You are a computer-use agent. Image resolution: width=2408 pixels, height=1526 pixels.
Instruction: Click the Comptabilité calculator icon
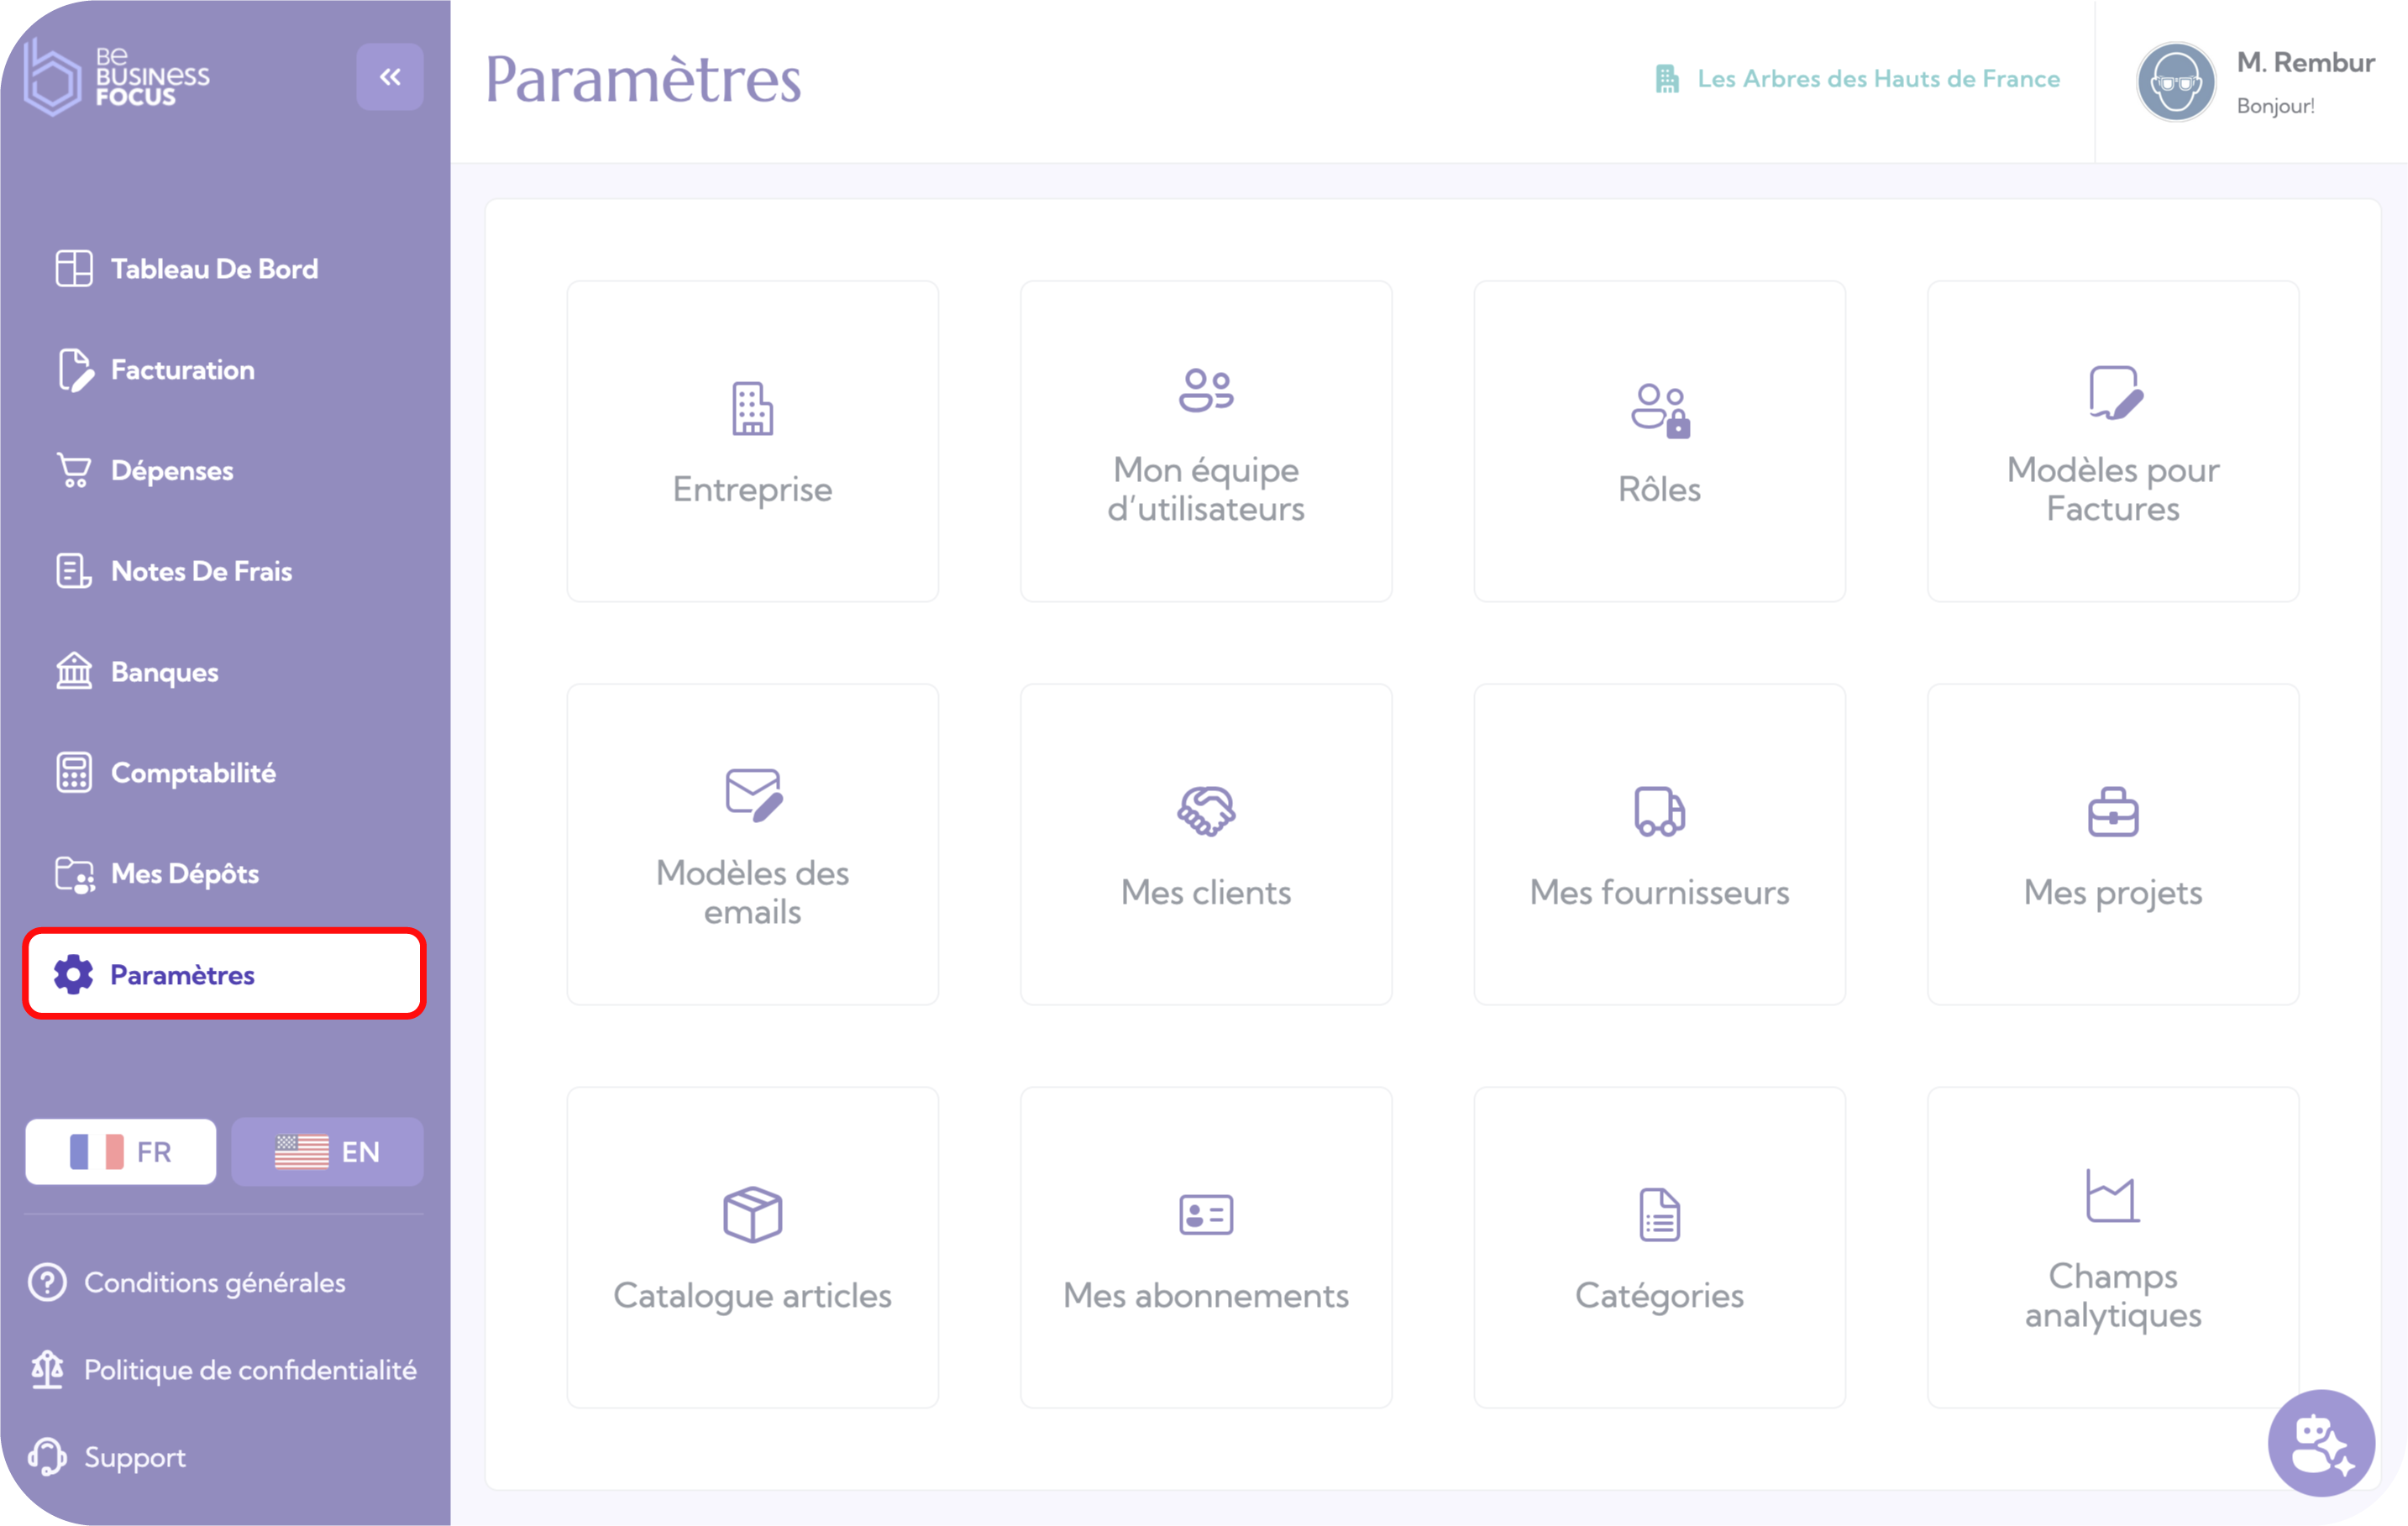[74, 772]
